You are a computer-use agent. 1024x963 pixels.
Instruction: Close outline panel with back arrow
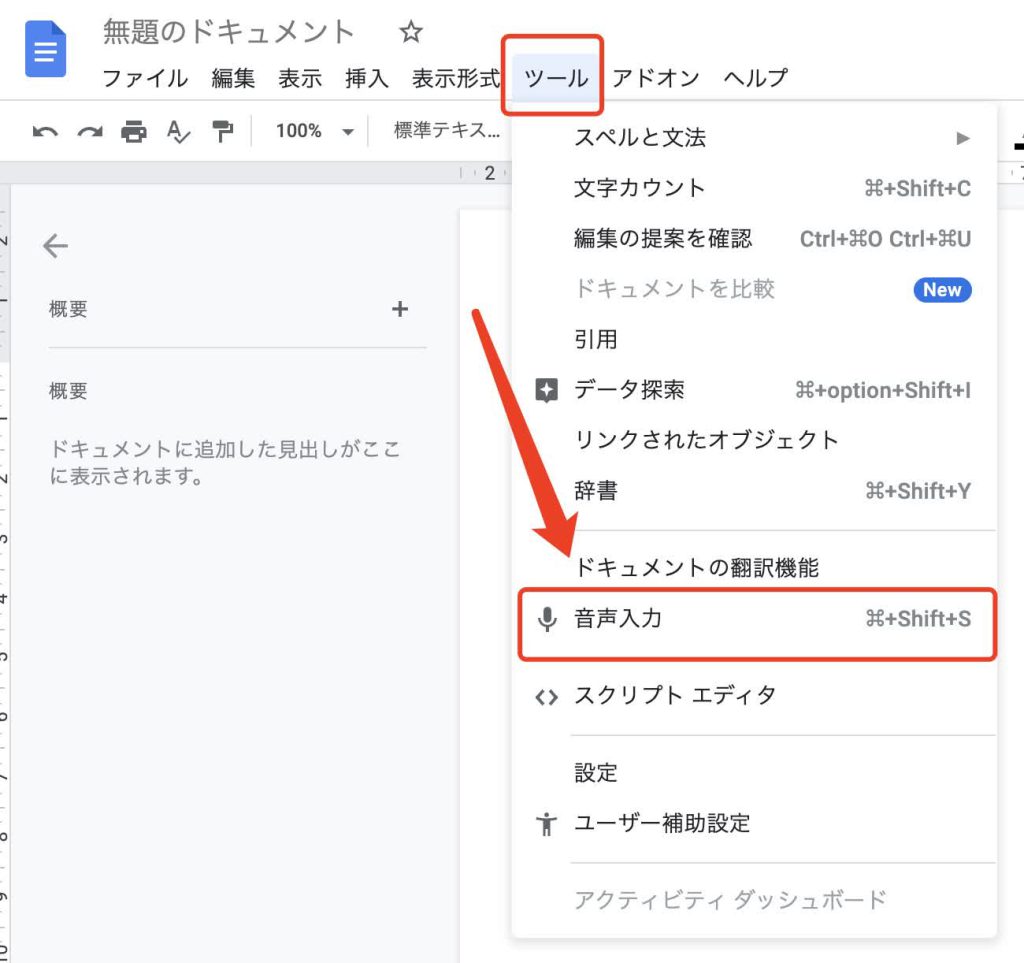[56, 246]
